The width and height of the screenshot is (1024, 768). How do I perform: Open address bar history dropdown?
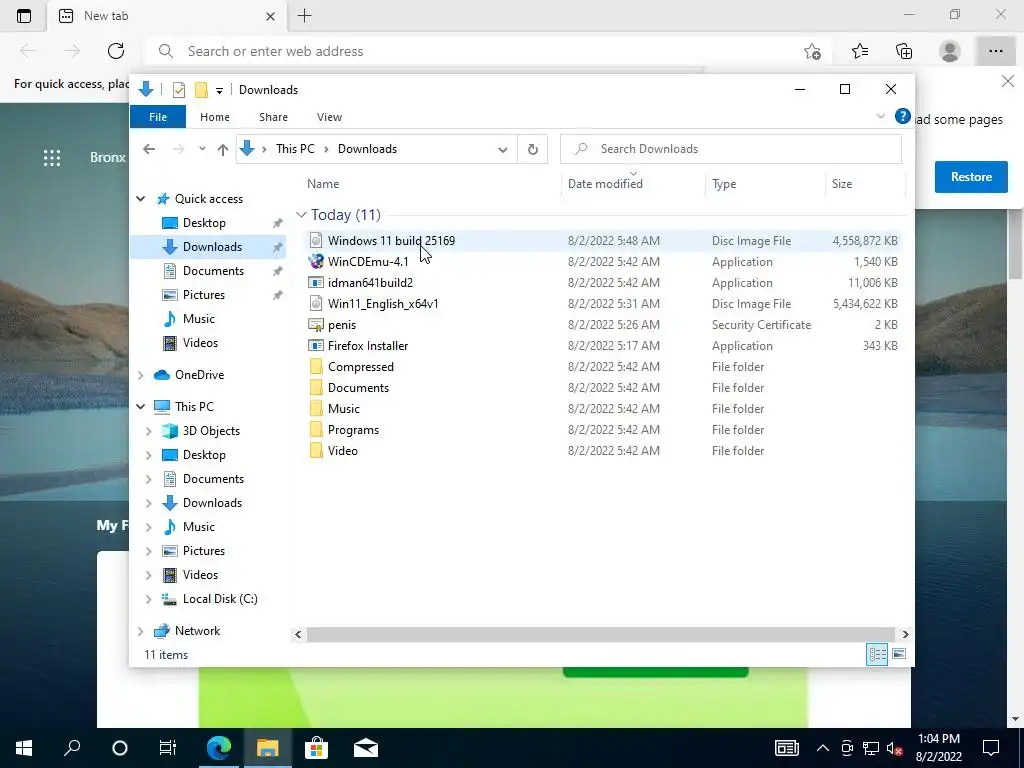coord(502,150)
